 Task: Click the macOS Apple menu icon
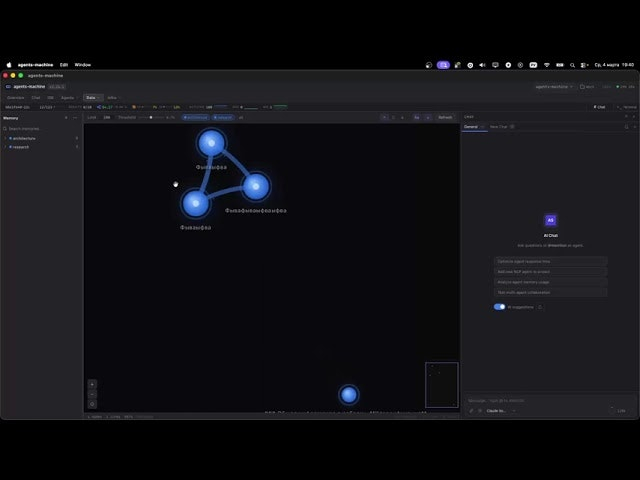click(9, 64)
